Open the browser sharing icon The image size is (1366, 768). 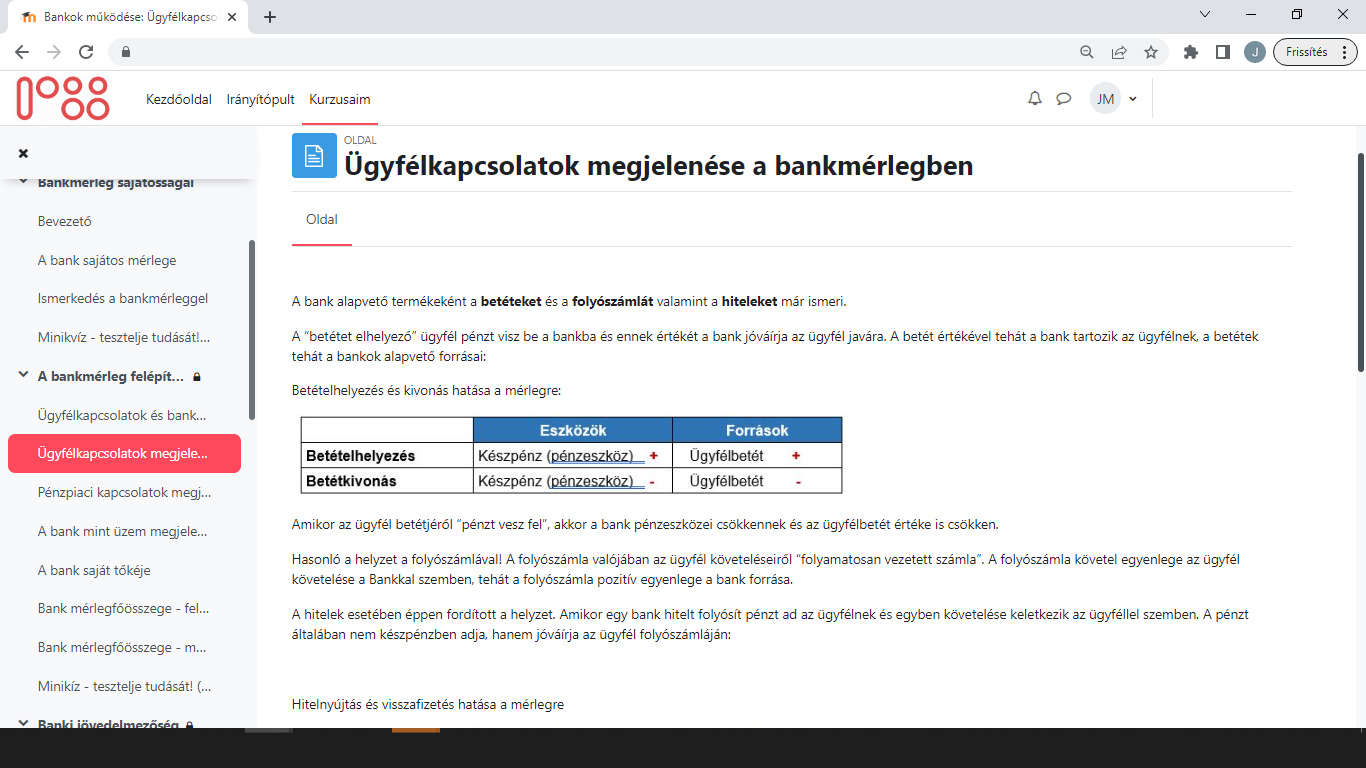coord(1118,51)
